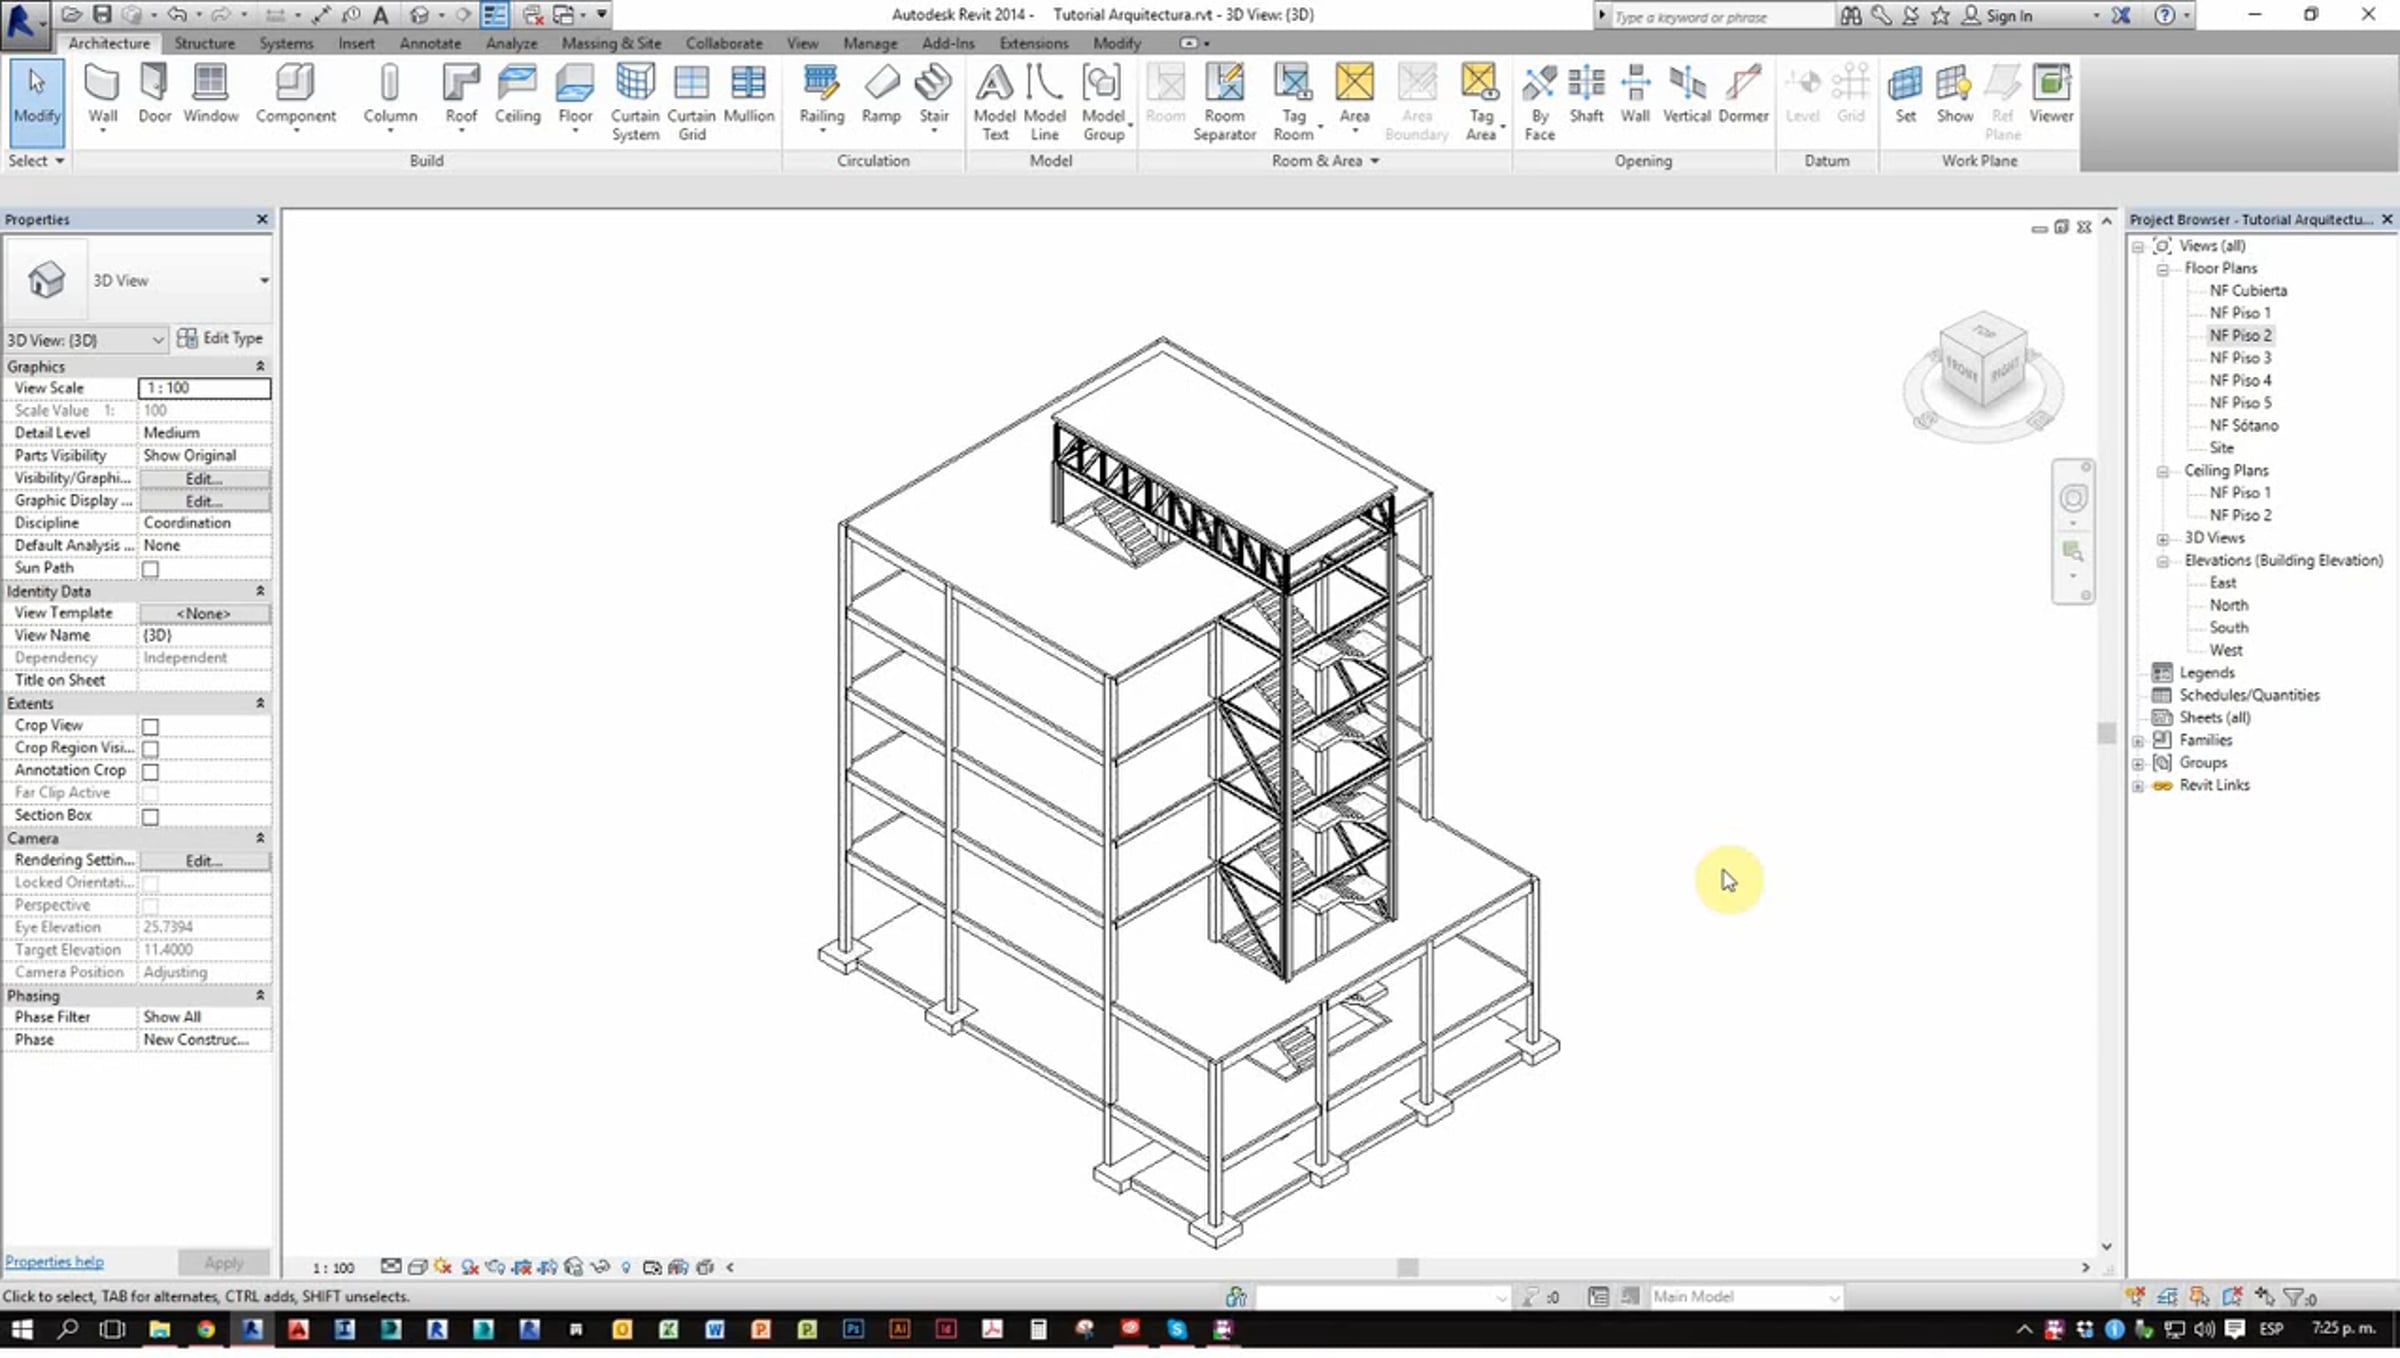Screen dimensions: 2400x1358
Task: Click the Edit Type button
Action: [220, 338]
